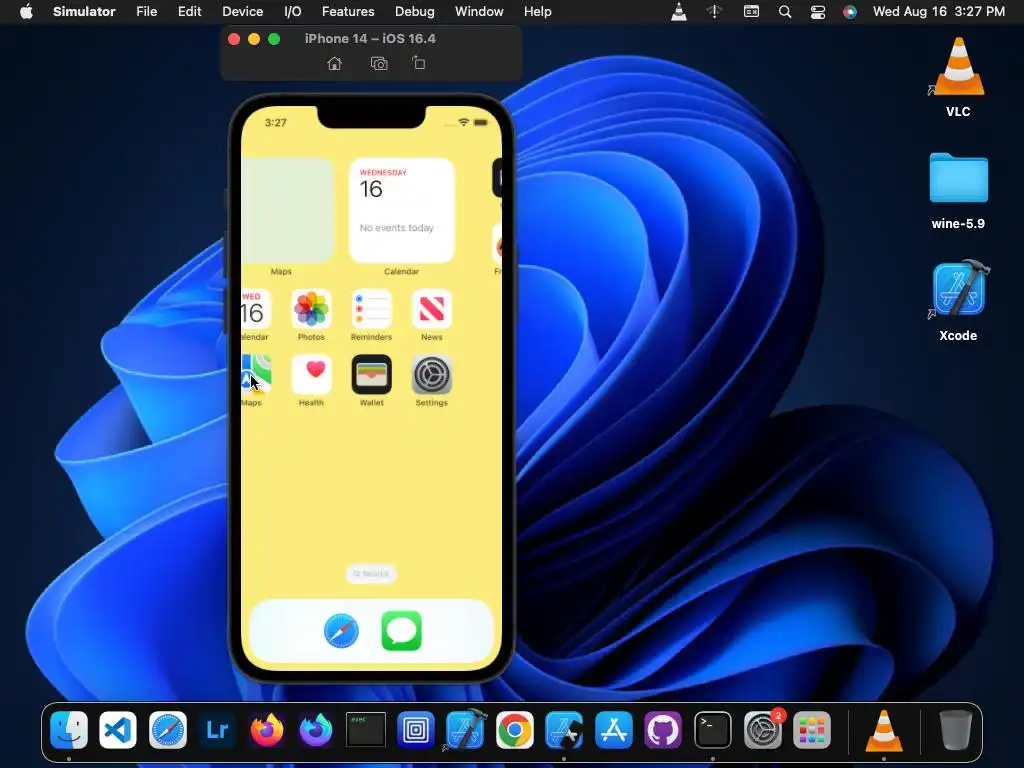Open the Simulator menu
The width and height of the screenshot is (1024, 768).
(x=84, y=12)
